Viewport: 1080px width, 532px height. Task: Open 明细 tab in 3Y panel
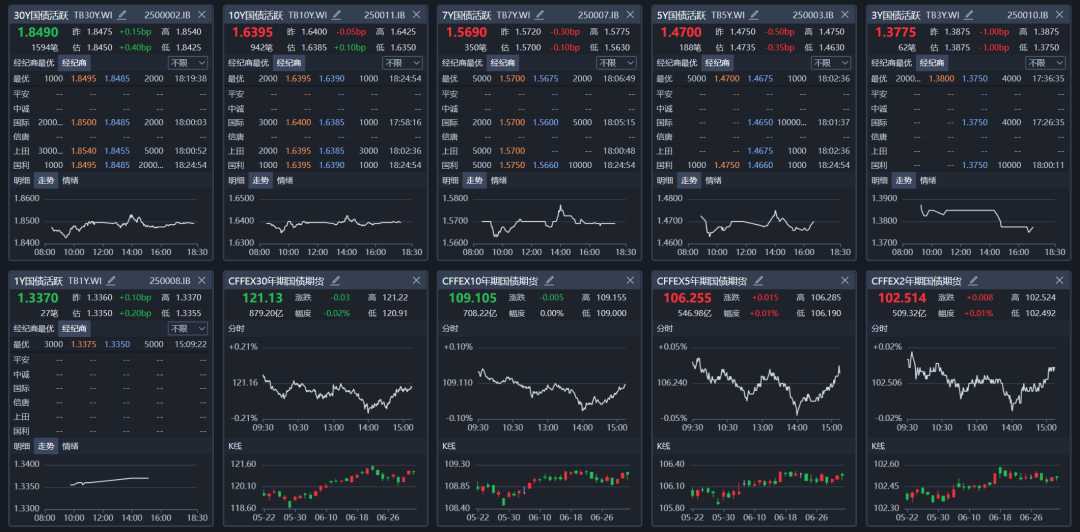[x=880, y=181]
